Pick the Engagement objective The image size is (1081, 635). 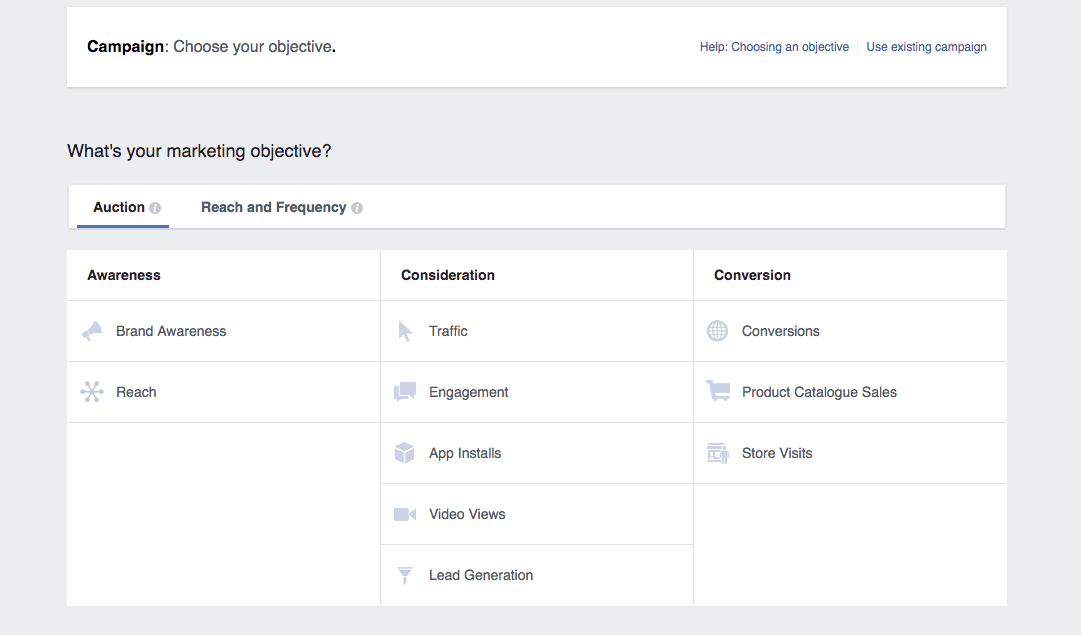coord(537,392)
